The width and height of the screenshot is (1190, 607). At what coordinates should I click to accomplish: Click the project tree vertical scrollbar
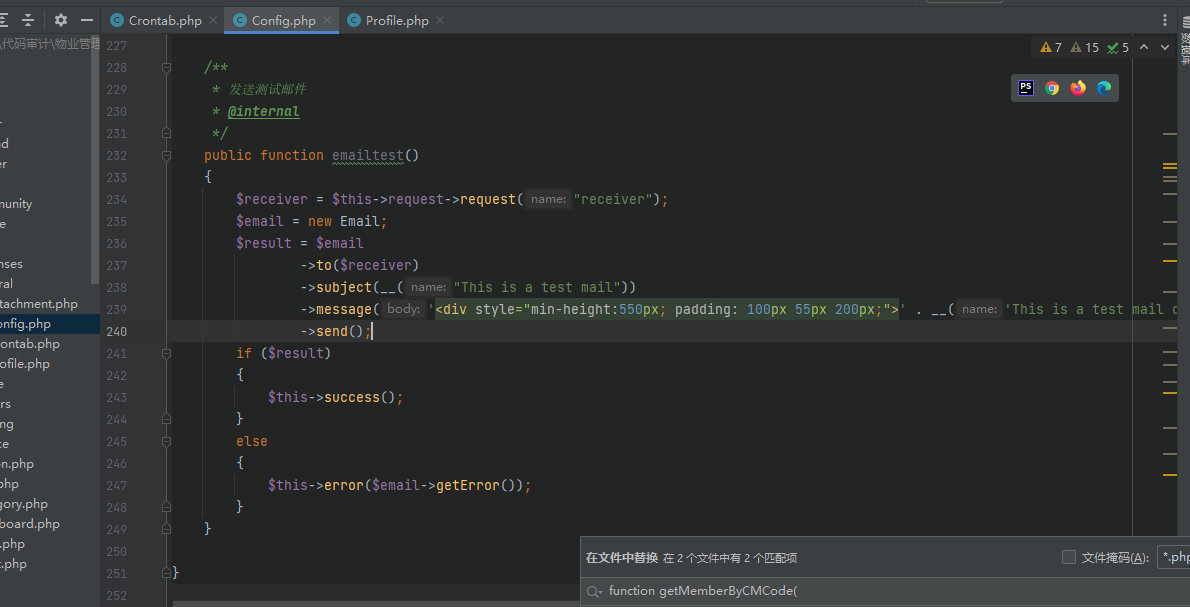coord(95,159)
